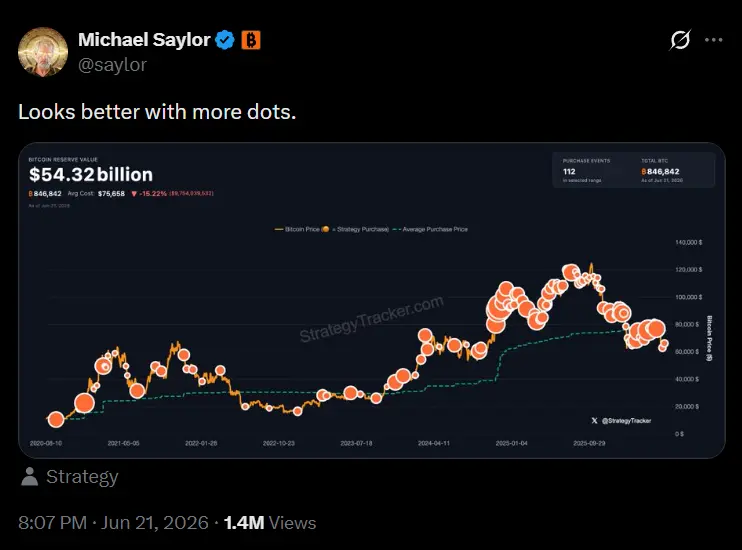This screenshot has height=550, width=742.
Task: Click the Purchase Events 112 stat box
Action: [x=586, y=170]
